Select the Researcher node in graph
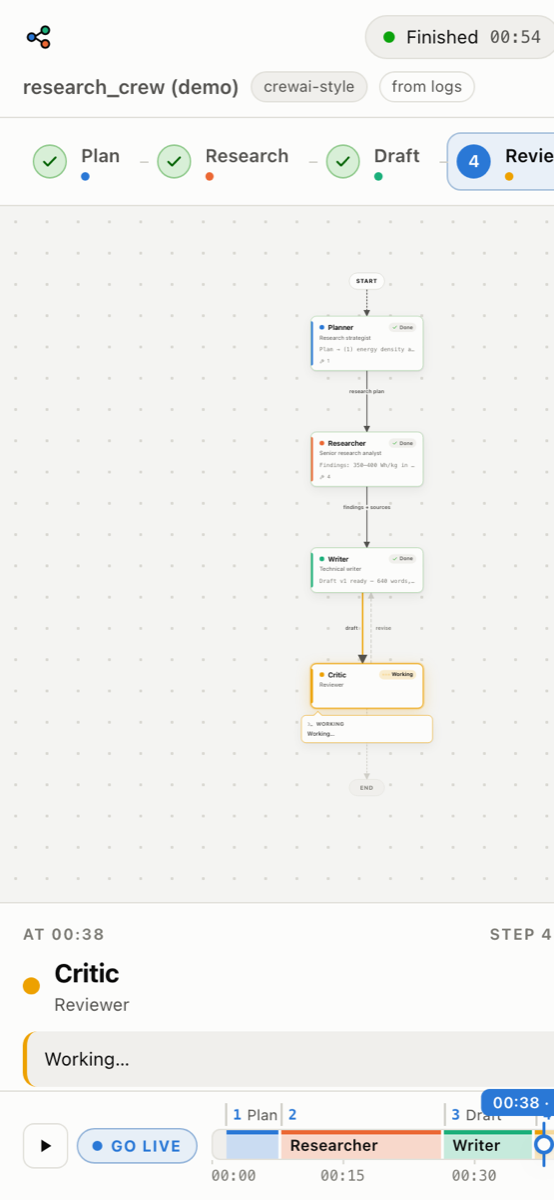This screenshot has width=554, height=1200. [367, 459]
